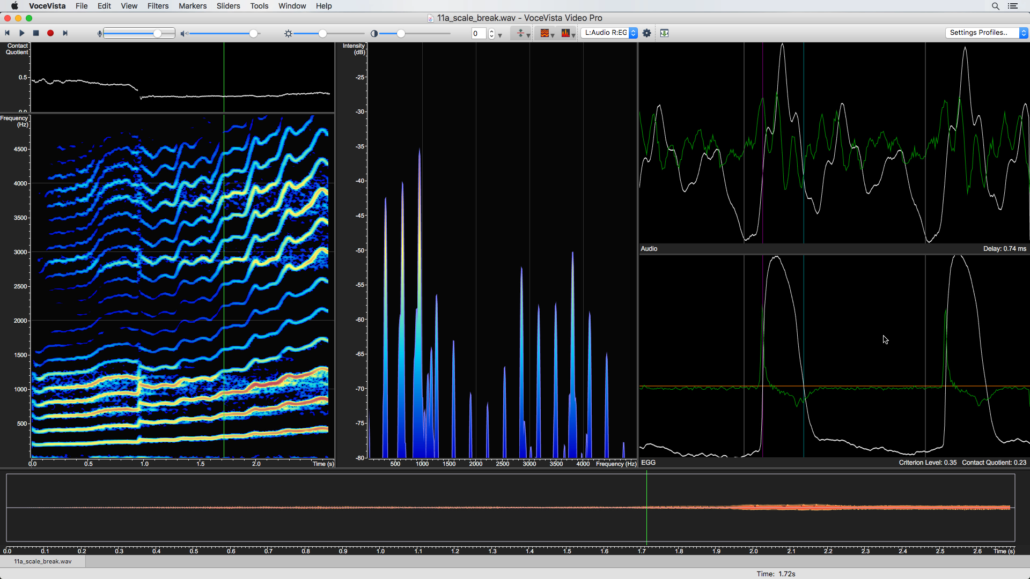Click the Settings Profiles button

point(981,33)
